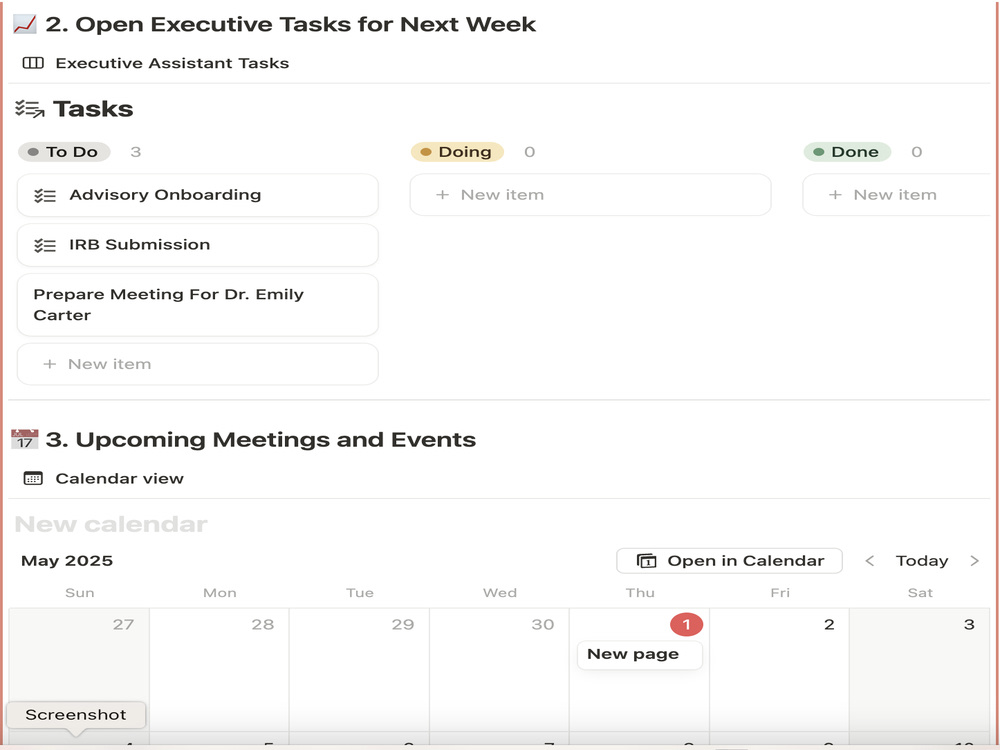Click the checklist icon beside Tasks title

(29, 109)
